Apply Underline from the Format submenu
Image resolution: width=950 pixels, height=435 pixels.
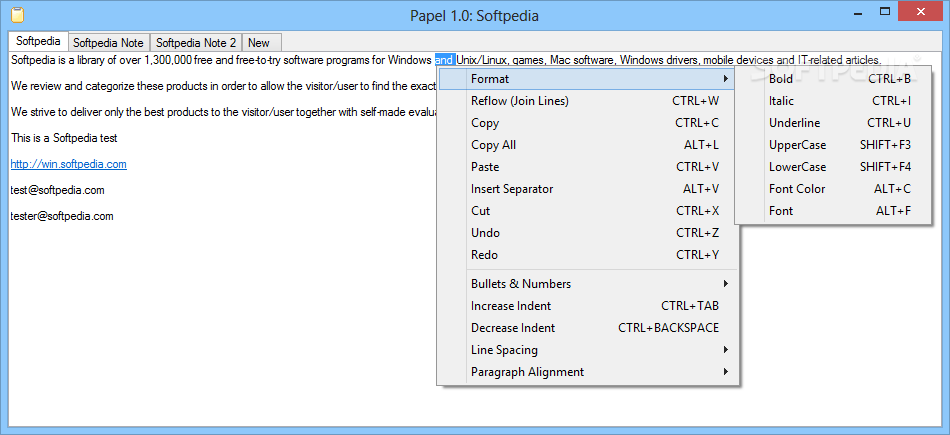[x=832, y=123]
